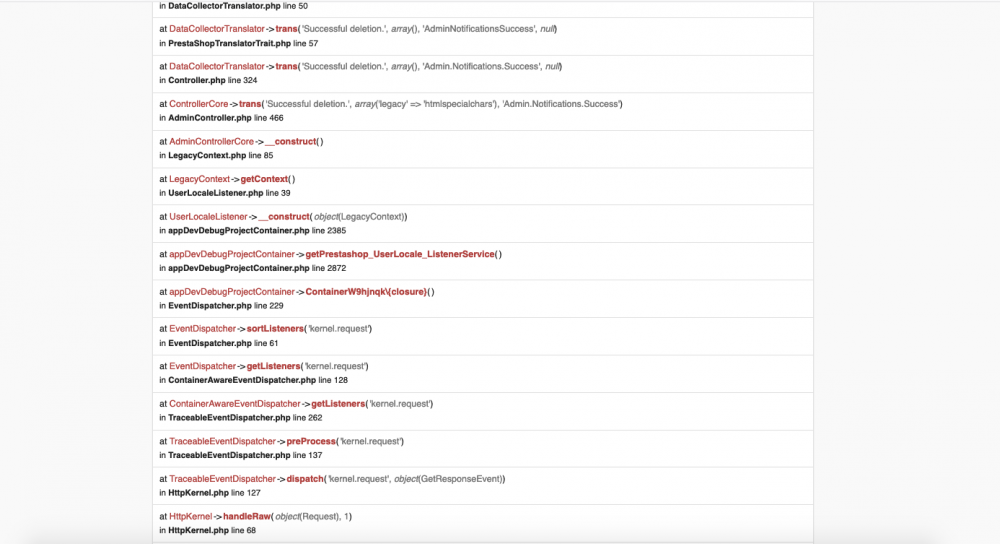Click the AdminControllerCore class name
The height and width of the screenshot is (544, 1000).
coord(211,142)
